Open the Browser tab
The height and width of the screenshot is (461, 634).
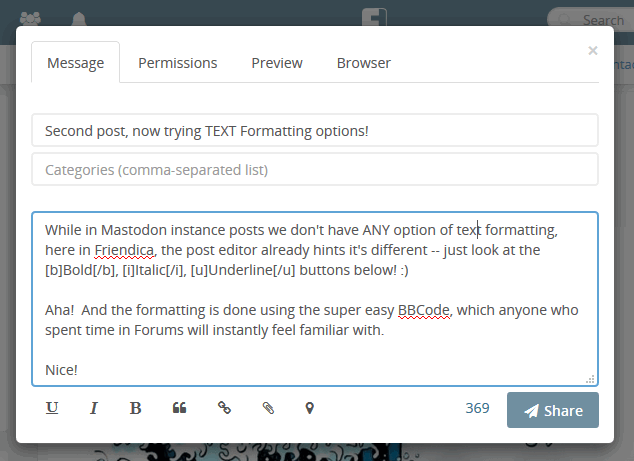point(363,63)
